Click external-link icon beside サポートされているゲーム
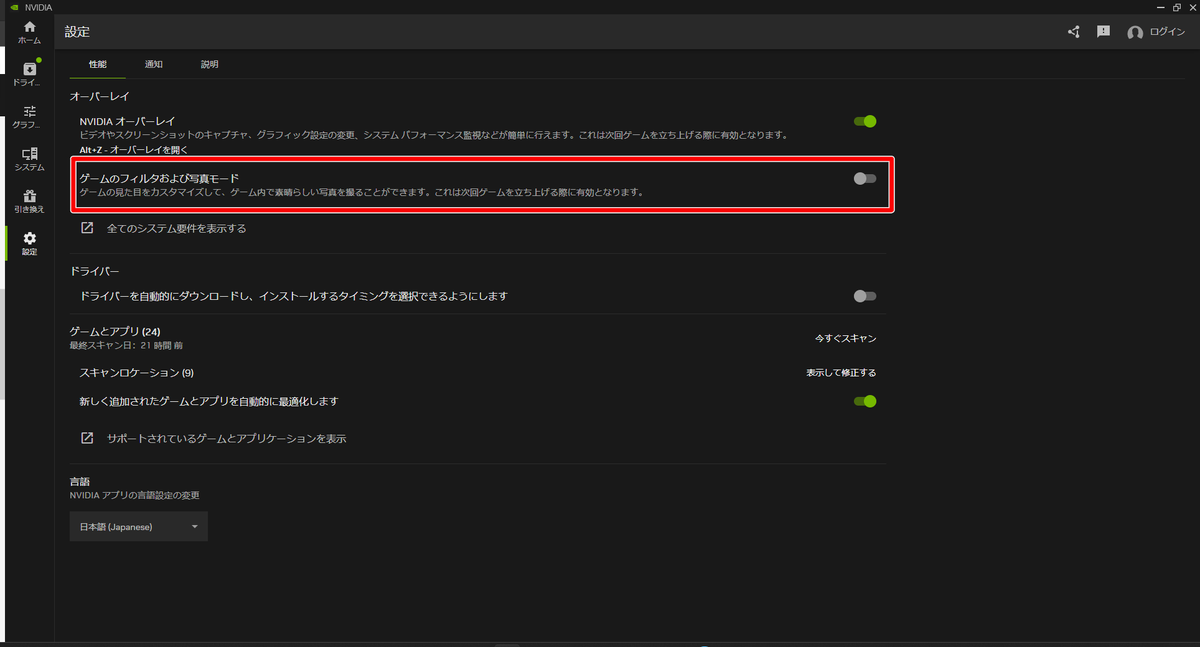 click(x=87, y=438)
